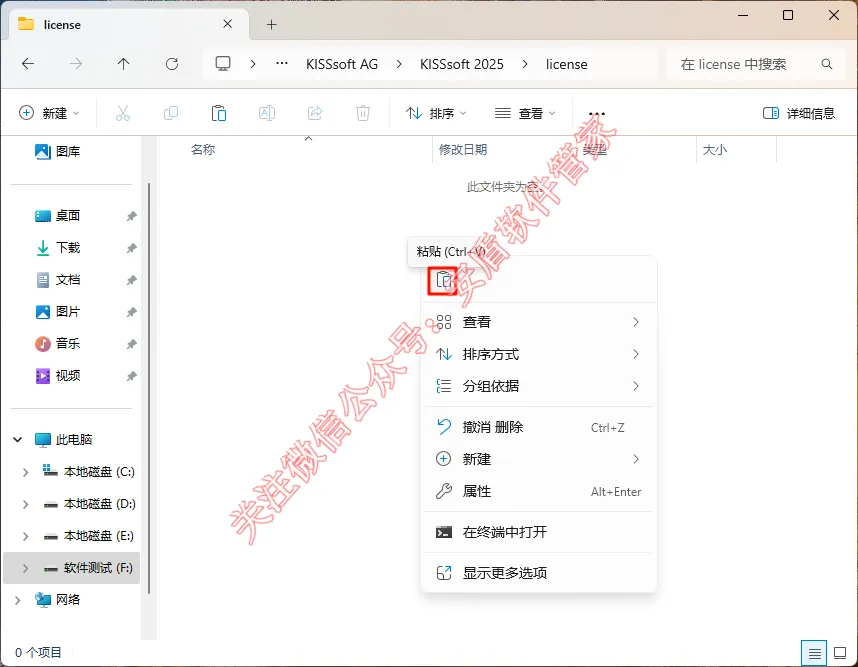This screenshot has height=667, width=858.
Task: Click the PC monitor icon in the address bar
Action: click(223, 64)
